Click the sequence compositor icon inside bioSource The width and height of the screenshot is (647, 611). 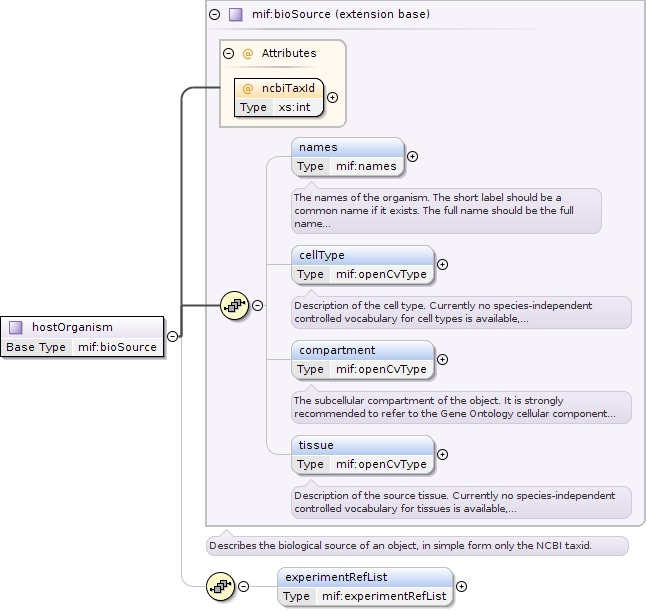(x=234, y=306)
